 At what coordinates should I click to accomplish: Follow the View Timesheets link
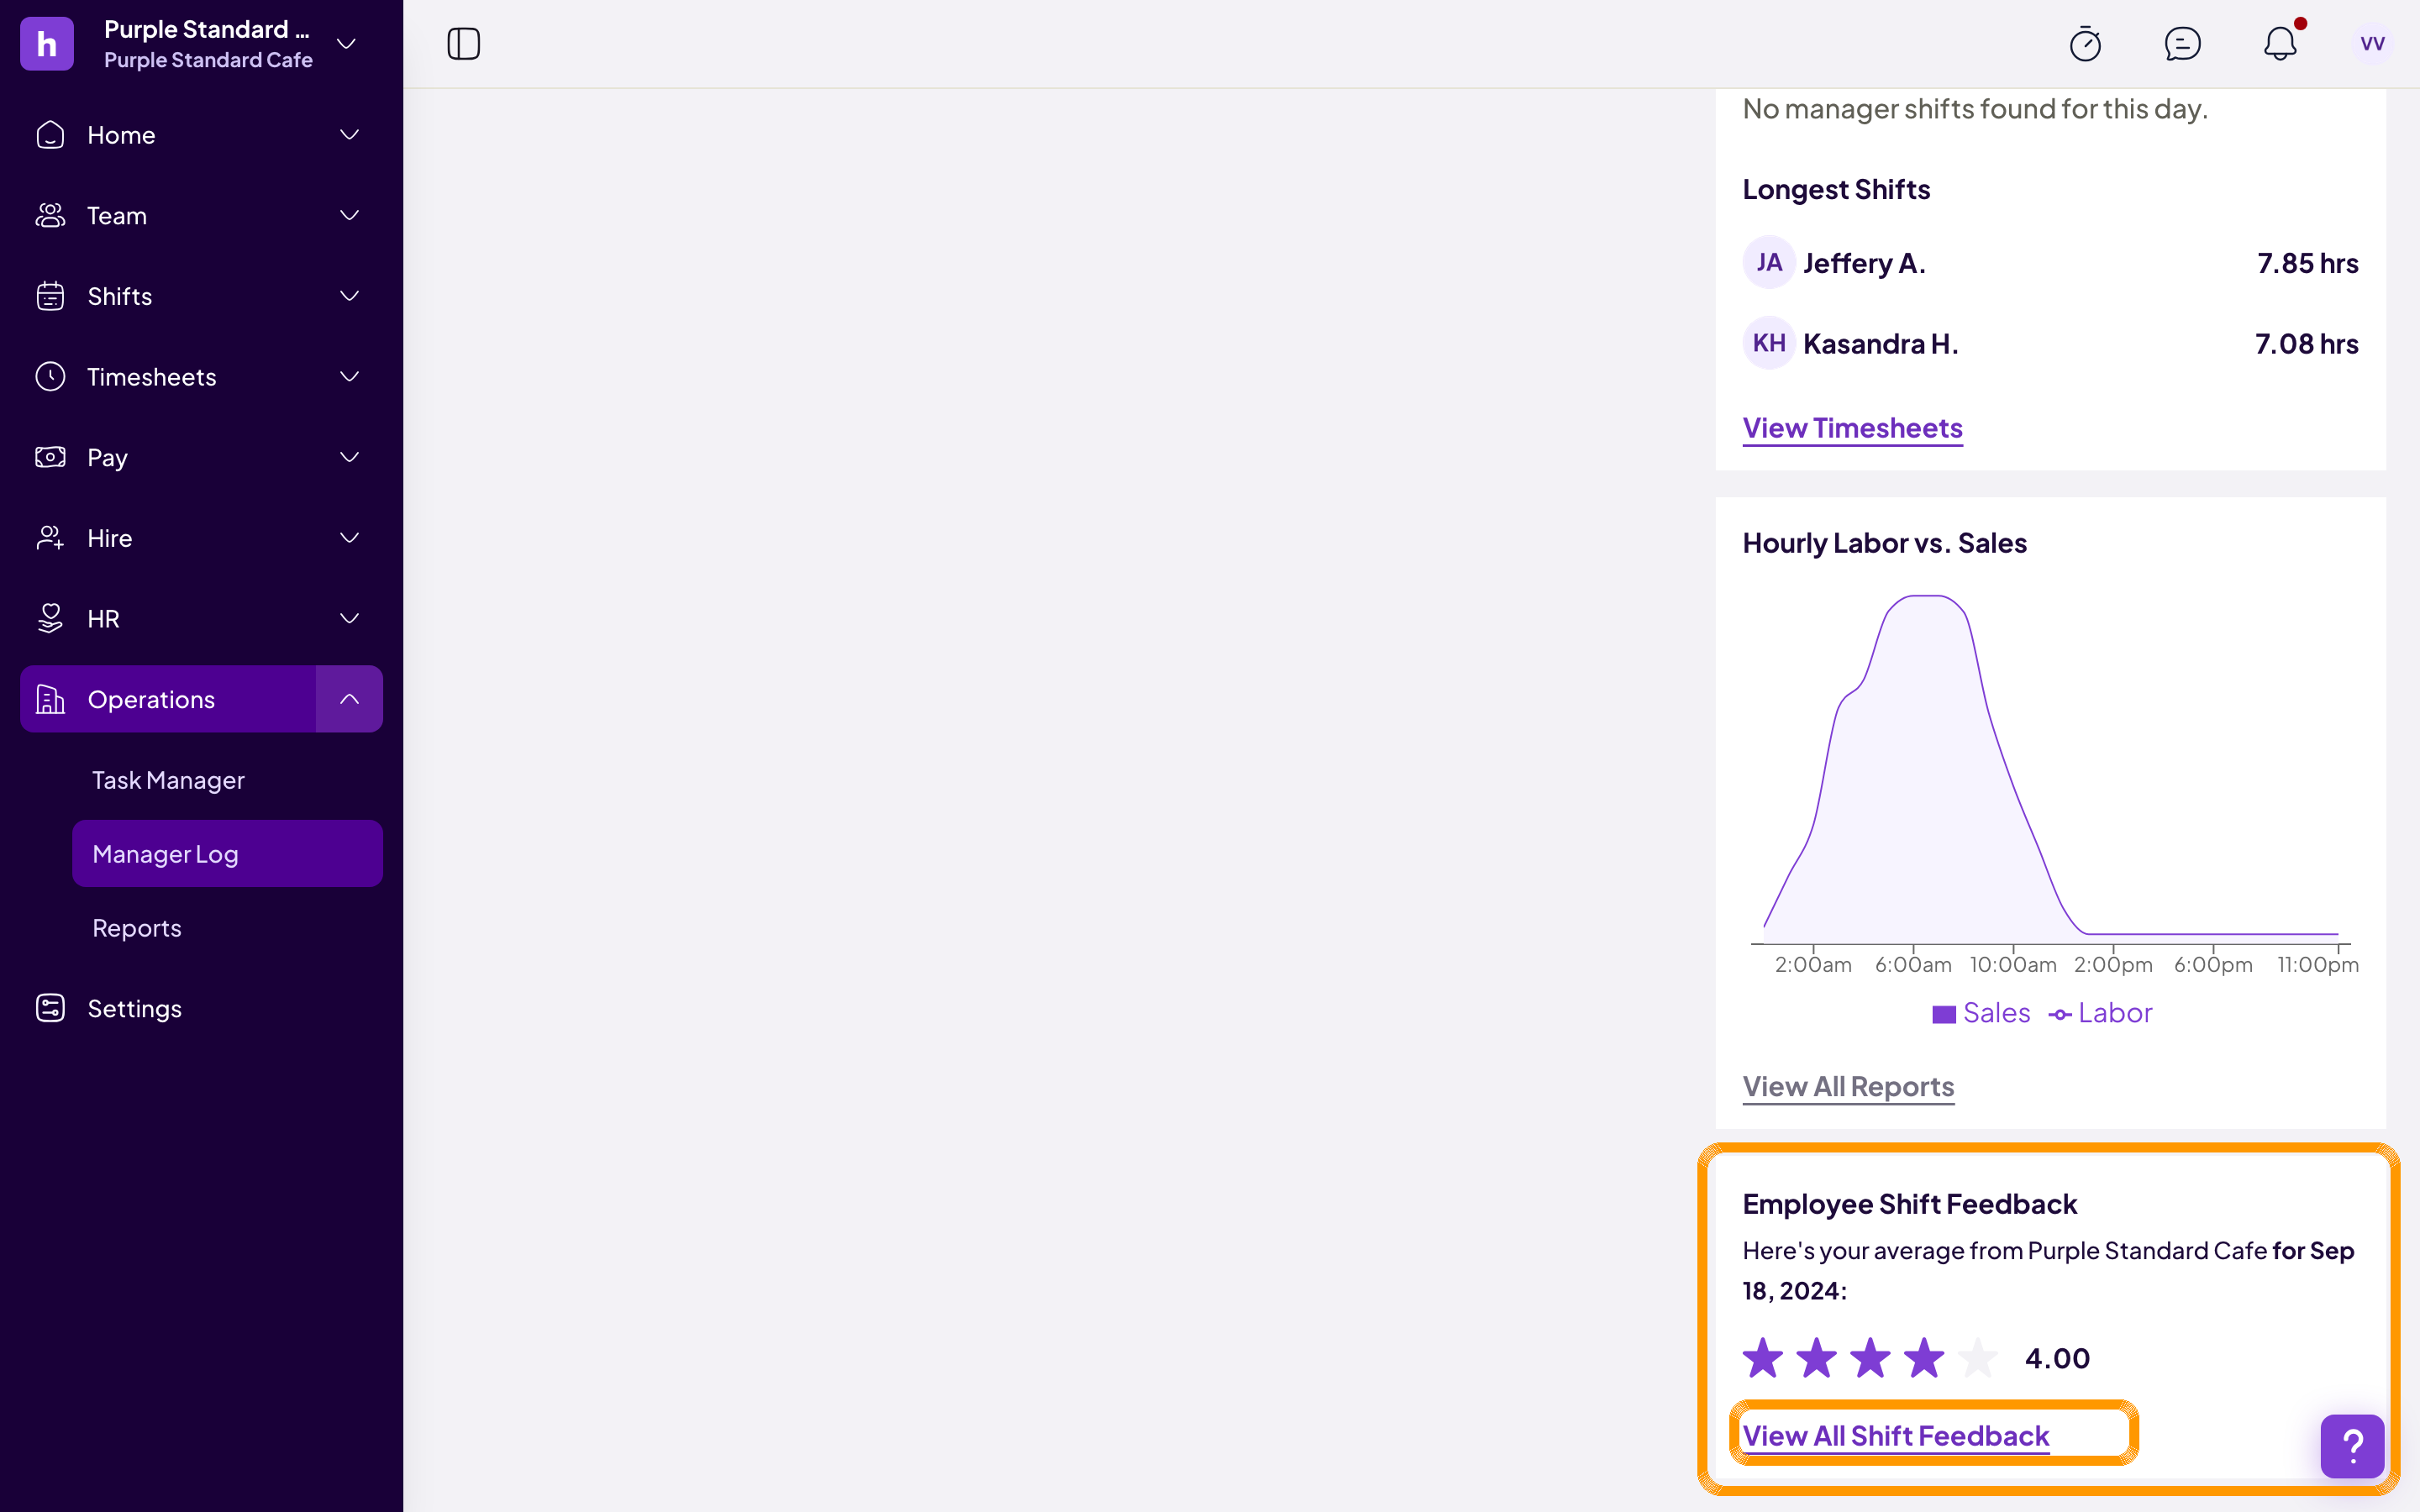tap(1852, 428)
